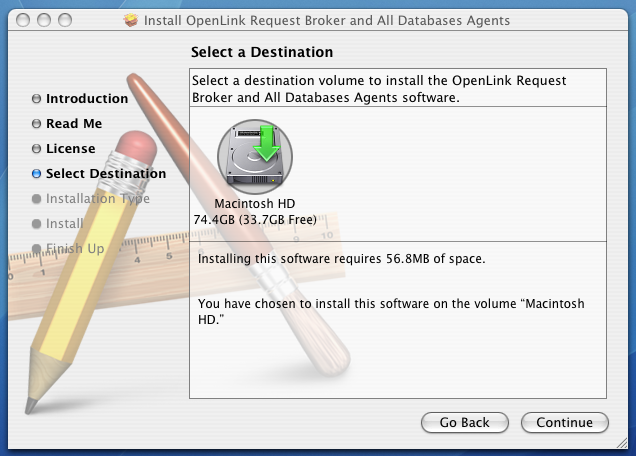Screen dimensions: 636x456
Task: Click the blue Select Destination bullet
Action: click(37, 174)
